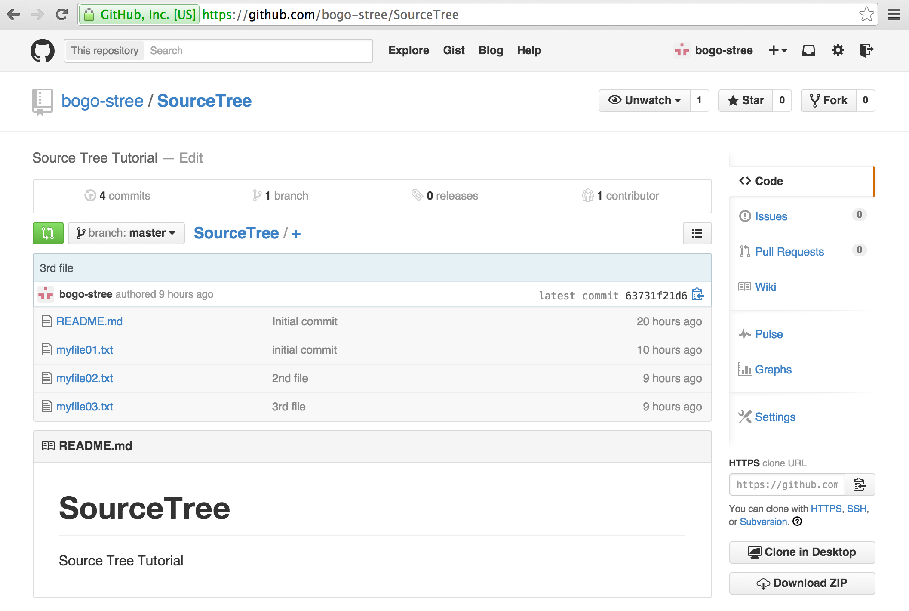This screenshot has height=611, width=909.
Task: Expand the Unwatch dropdown
Action: tap(644, 100)
